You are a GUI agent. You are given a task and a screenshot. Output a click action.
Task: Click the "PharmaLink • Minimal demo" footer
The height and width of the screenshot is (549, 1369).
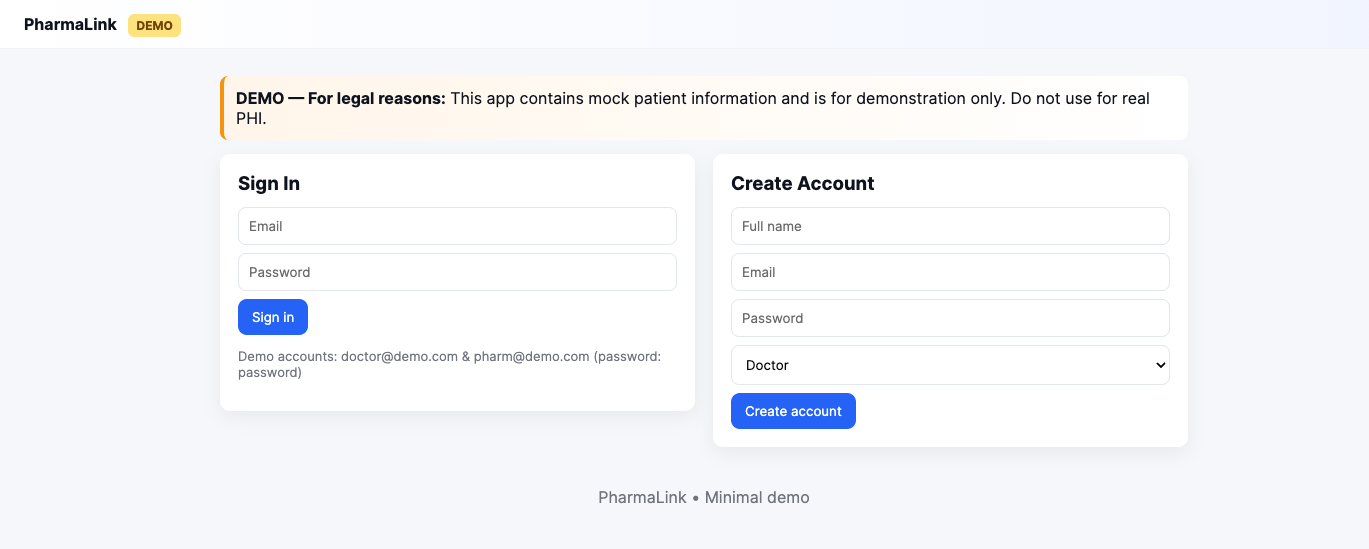[703, 497]
